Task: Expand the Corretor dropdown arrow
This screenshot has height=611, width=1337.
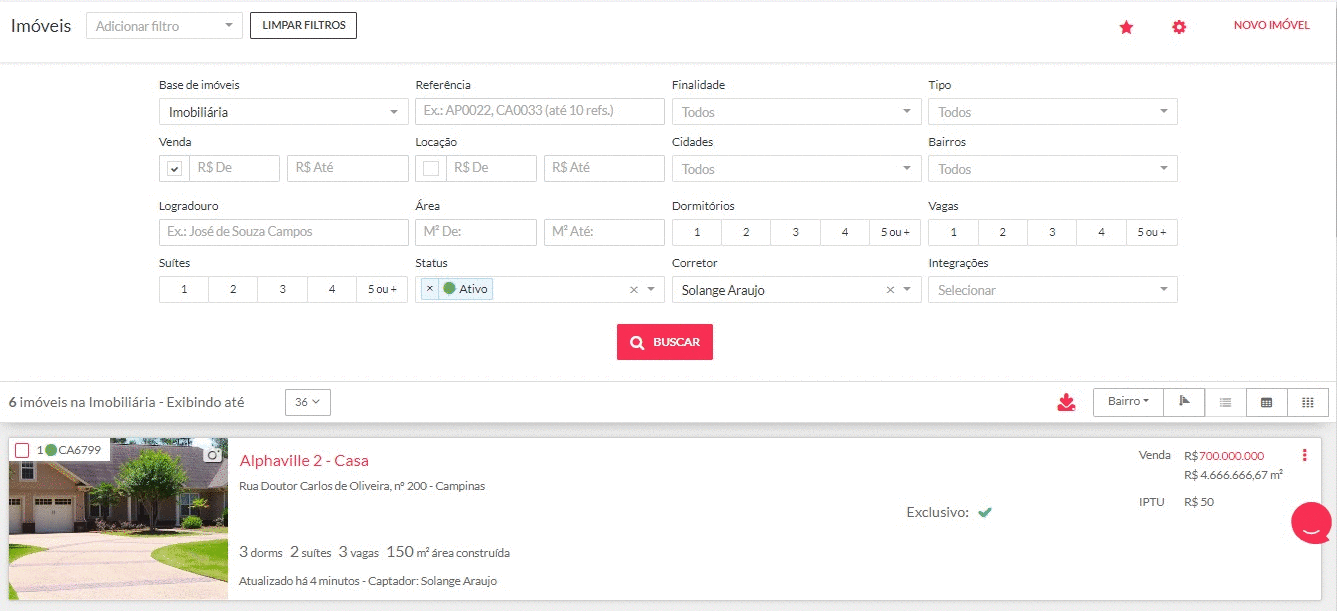Action: click(x=908, y=290)
